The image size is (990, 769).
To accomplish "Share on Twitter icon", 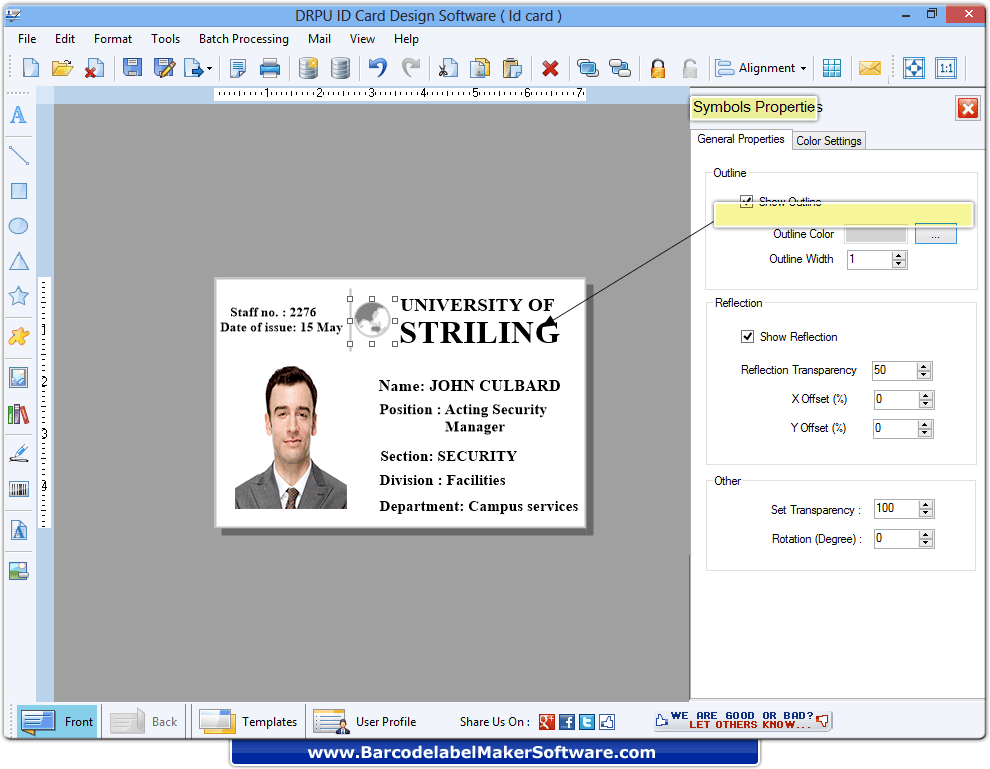I will (587, 722).
